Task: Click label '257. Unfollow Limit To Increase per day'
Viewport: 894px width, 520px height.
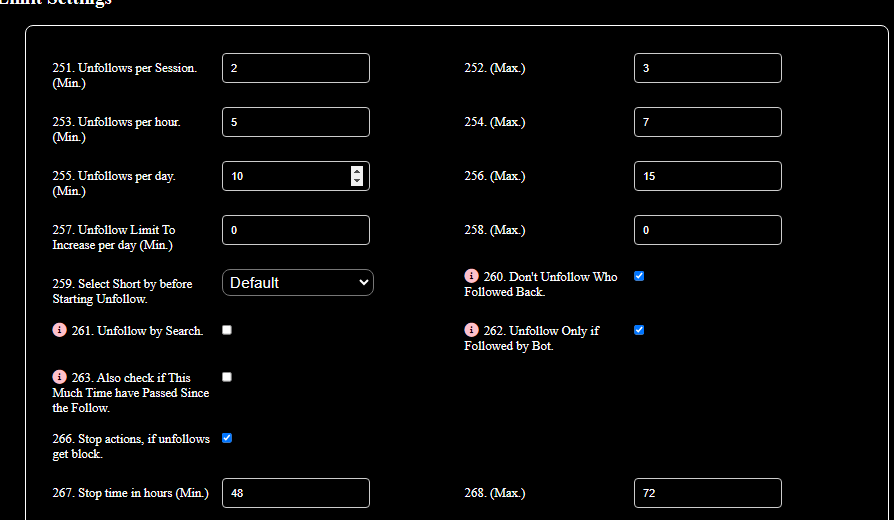Action: click(114, 237)
